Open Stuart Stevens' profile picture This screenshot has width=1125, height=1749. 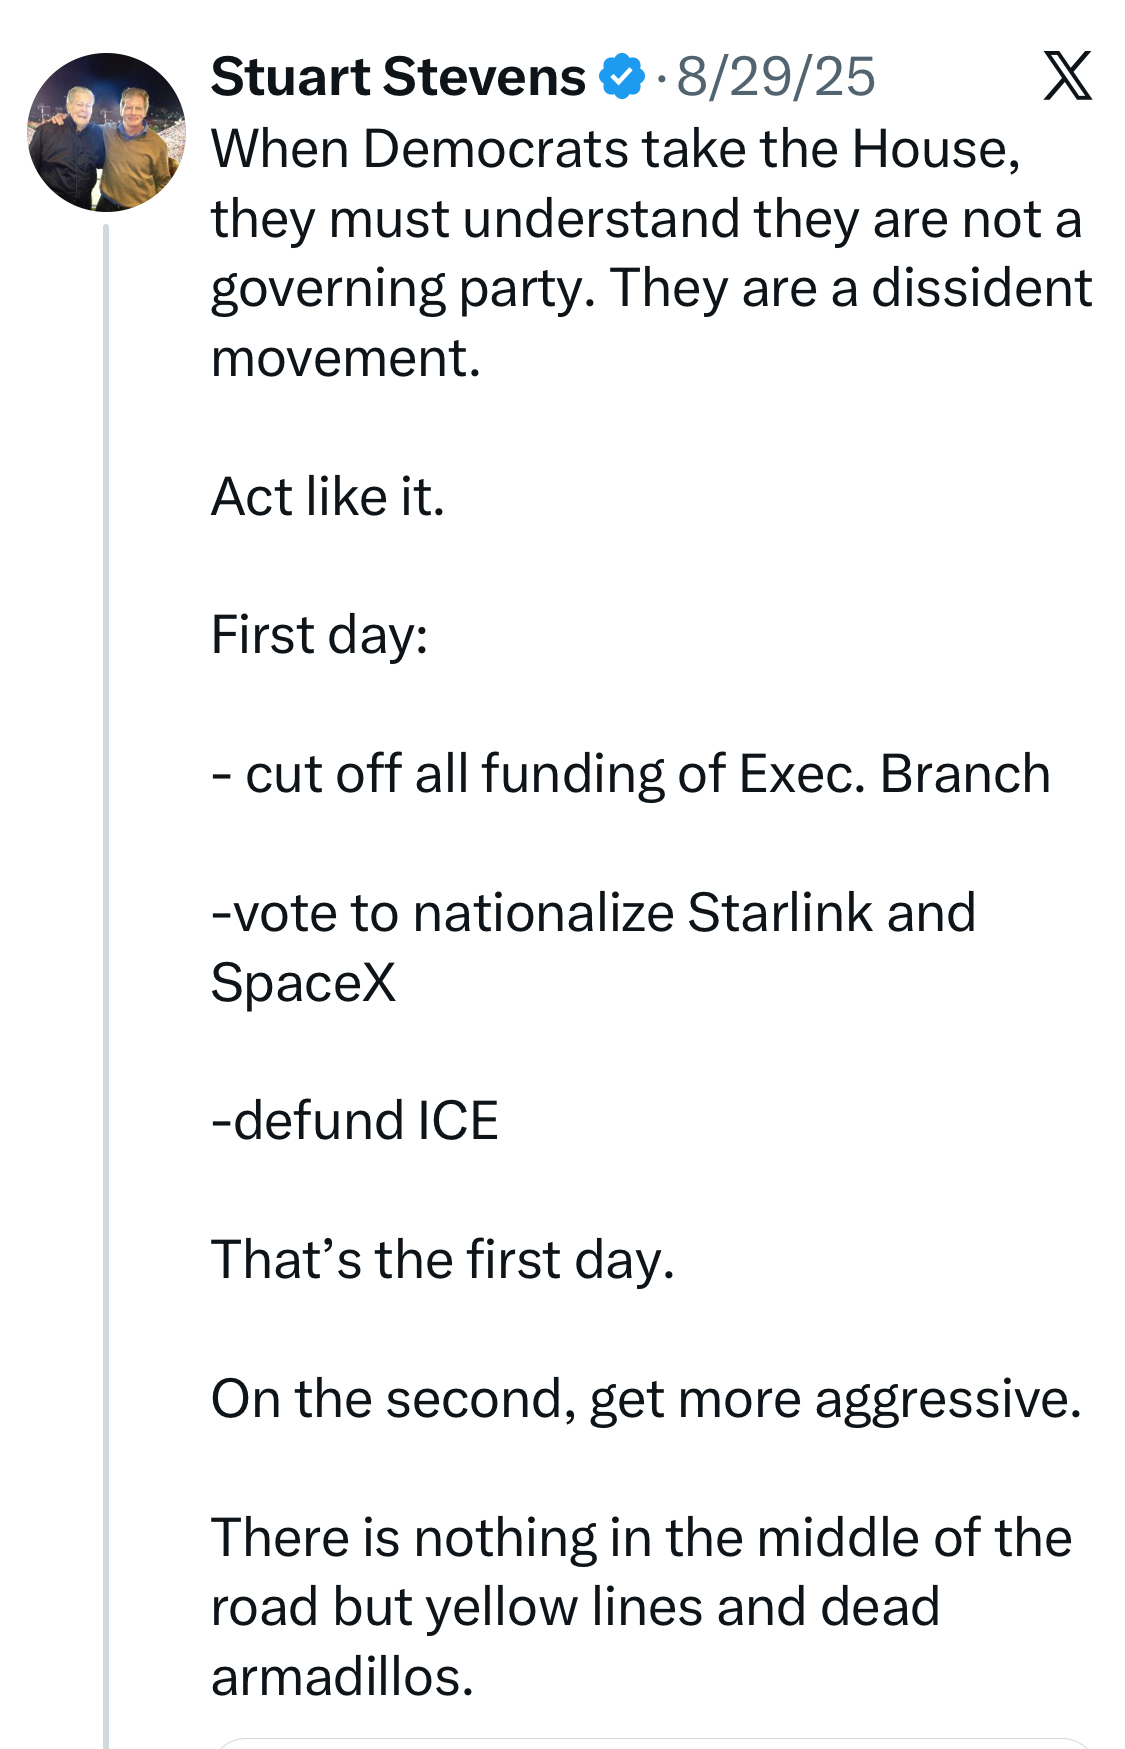click(x=106, y=132)
